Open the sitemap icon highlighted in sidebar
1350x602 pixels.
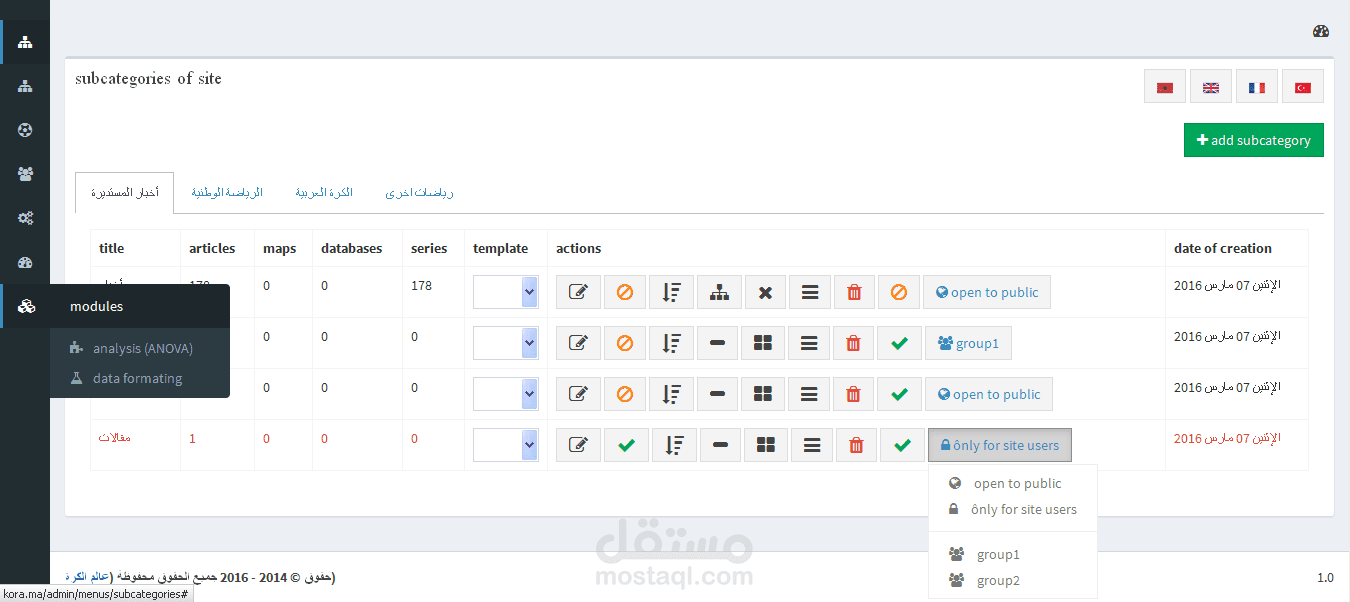click(x=25, y=42)
